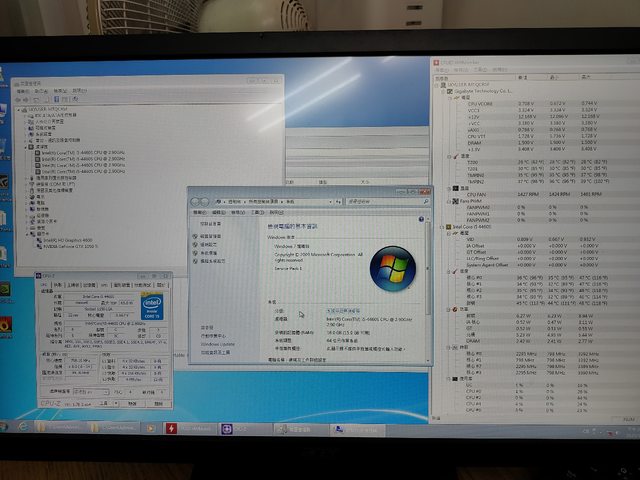640x480 pixels.
Task: Click the back arrow in System window
Action: [x=196, y=199]
